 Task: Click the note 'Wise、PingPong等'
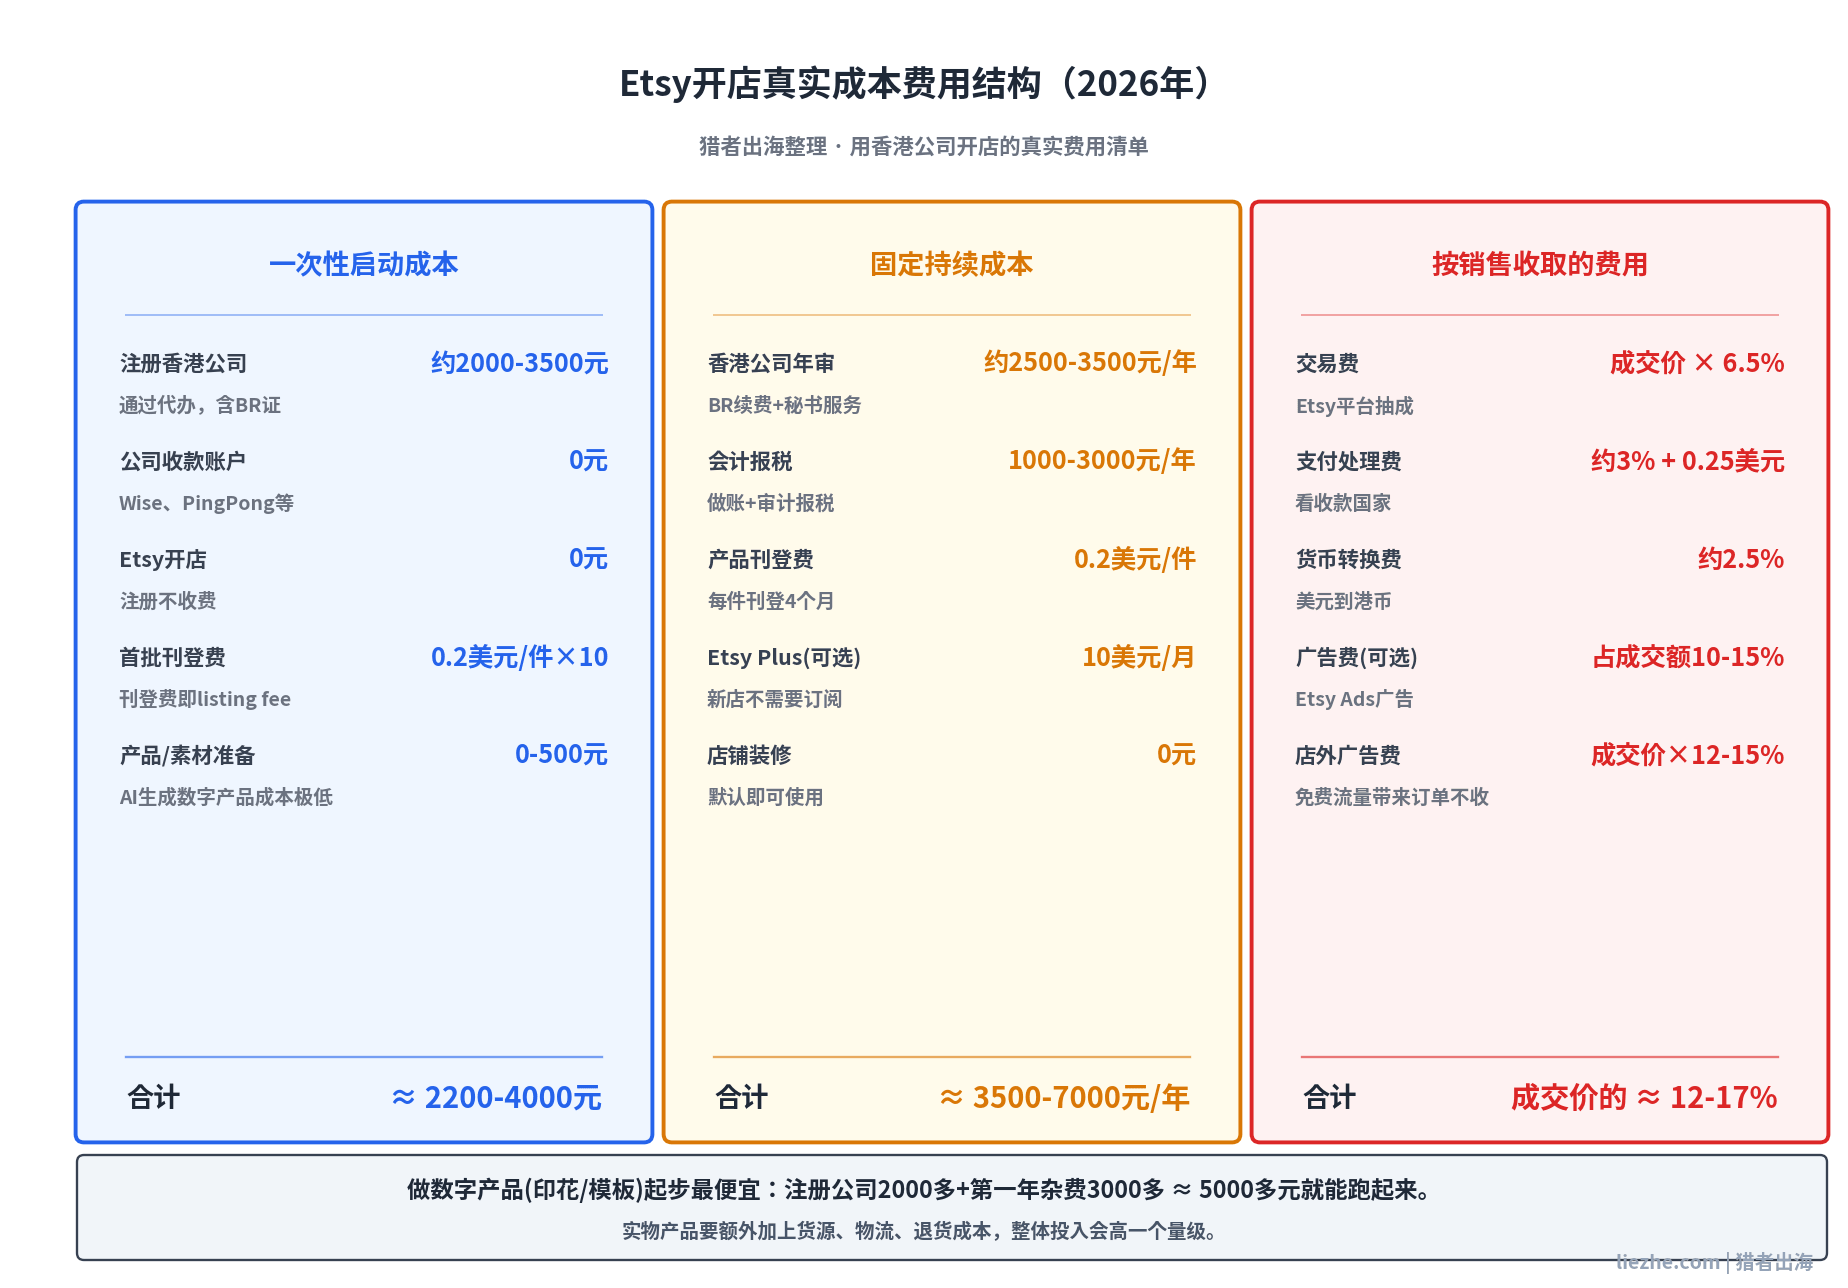pyautogui.click(x=206, y=503)
